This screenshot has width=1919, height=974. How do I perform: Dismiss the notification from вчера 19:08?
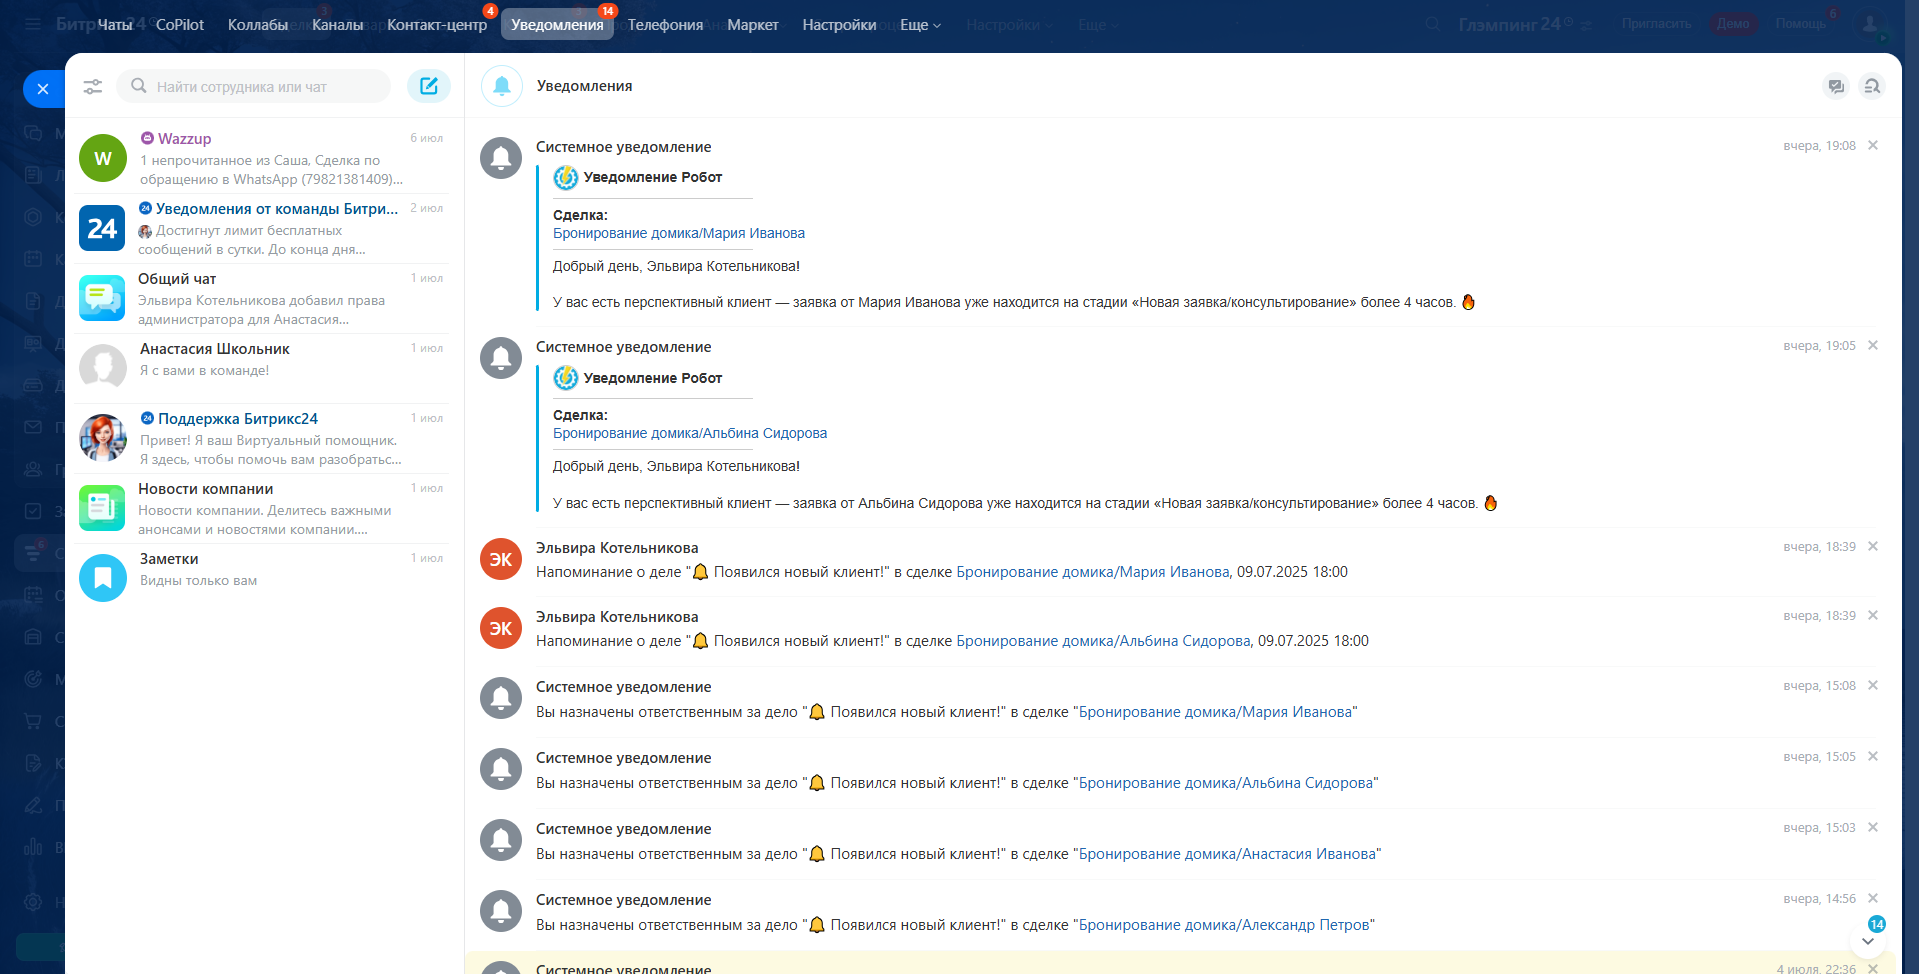(1873, 146)
